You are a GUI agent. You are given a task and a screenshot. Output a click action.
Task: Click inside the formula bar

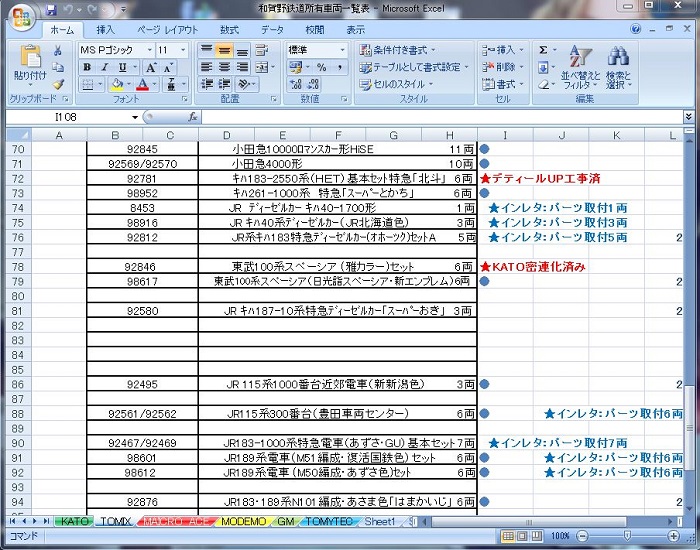click(x=442, y=117)
